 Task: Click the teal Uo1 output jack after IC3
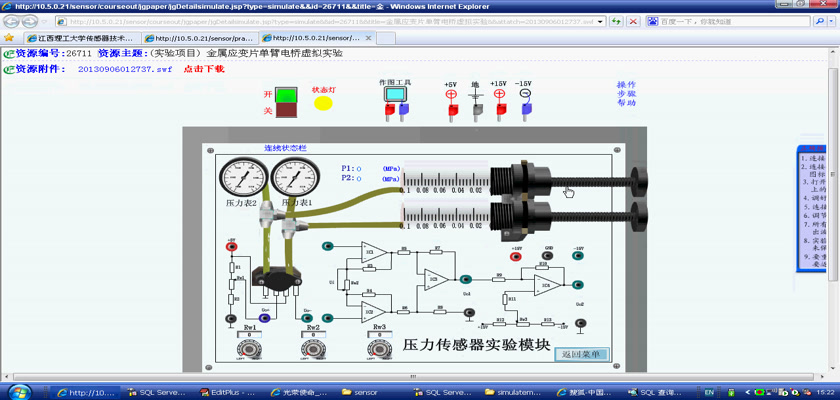[x=466, y=279]
